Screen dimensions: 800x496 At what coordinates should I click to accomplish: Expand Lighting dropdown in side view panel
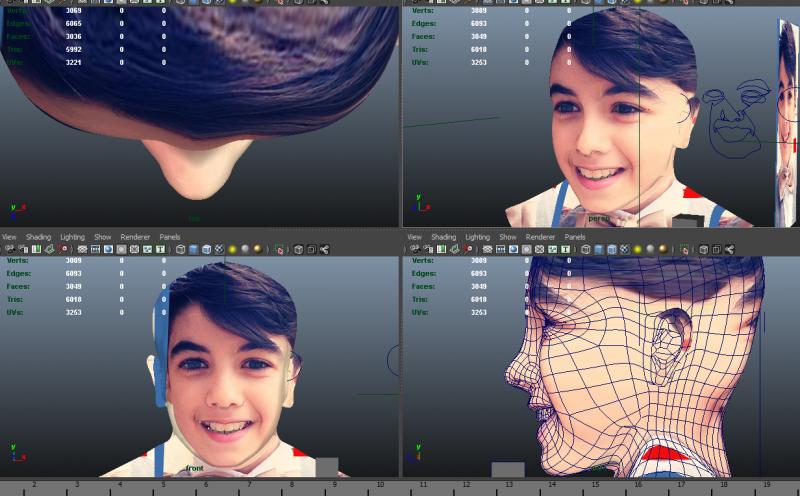478,237
